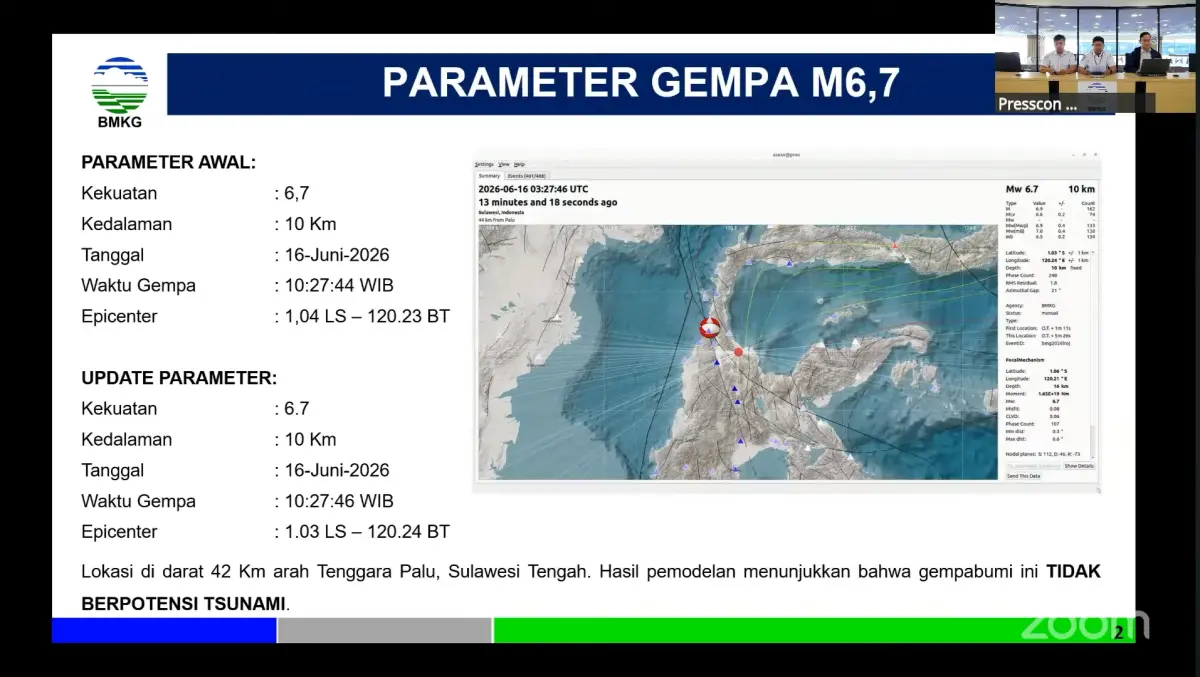This screenshot has height=677, width=1200.
Task: Open the View menu in seismic app
Action: point(504,164)
